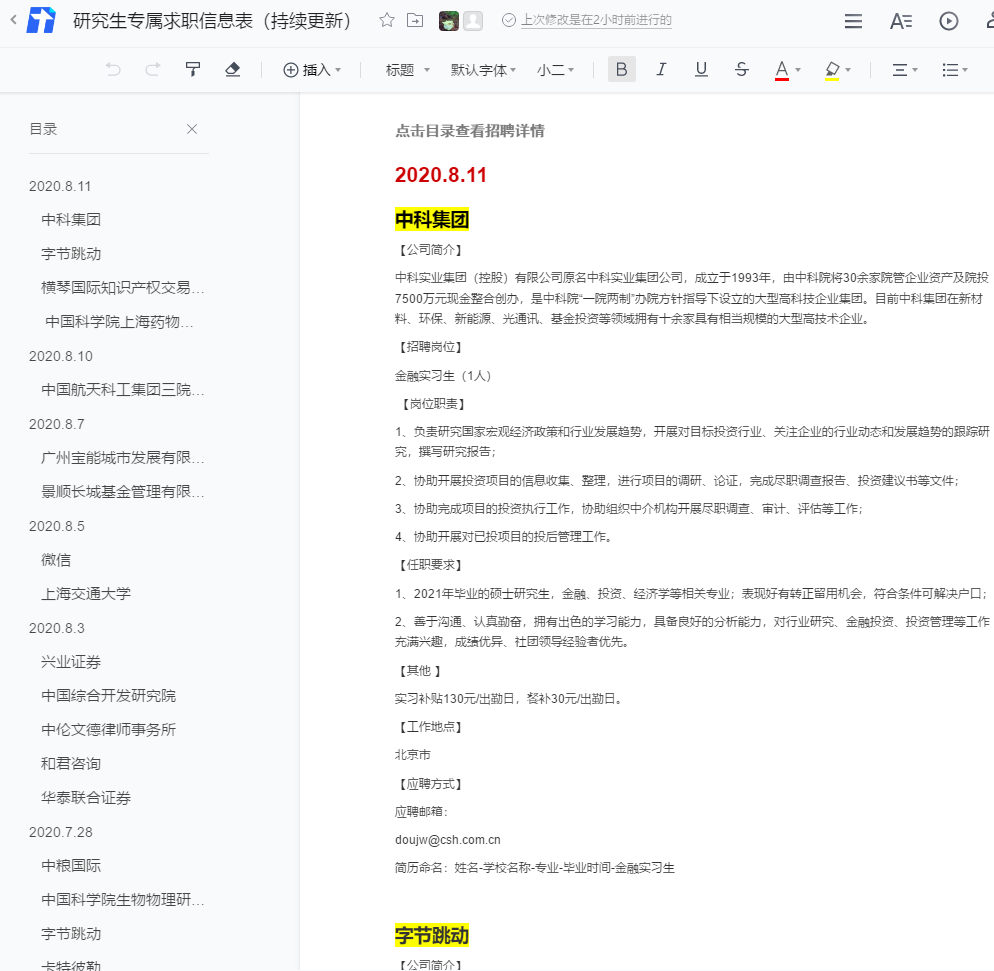Select 和君咨询 in the outline
The image size is (994, 971).
pos(71,764)
